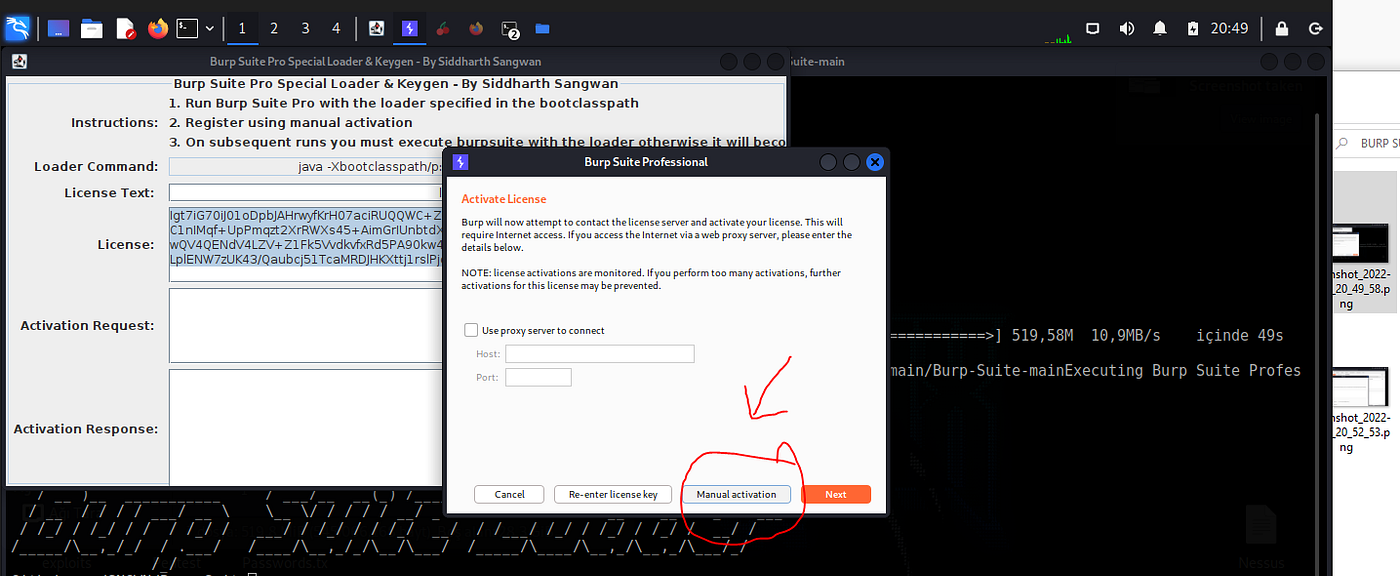
Task: Launch the text editor from the panel
Action: coord(125,28)
